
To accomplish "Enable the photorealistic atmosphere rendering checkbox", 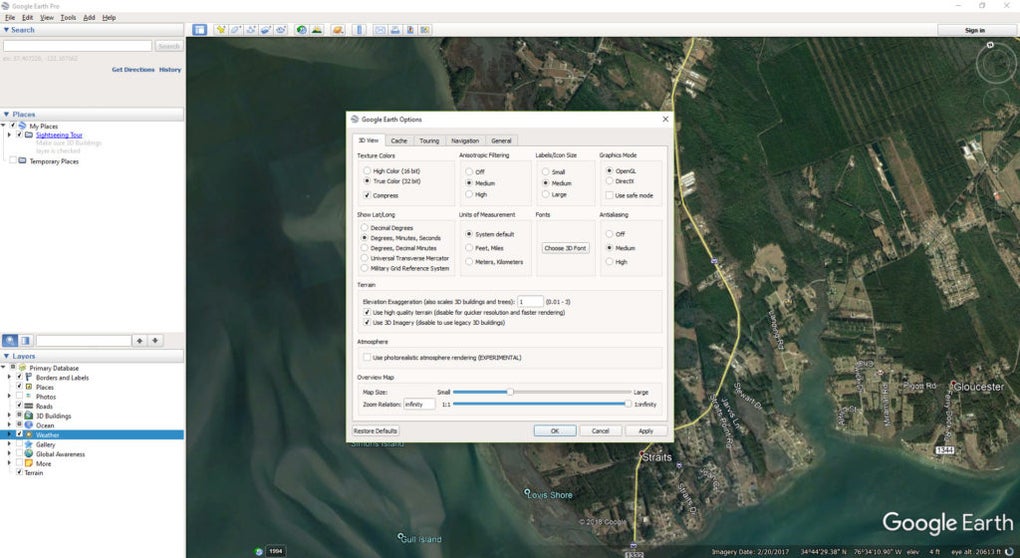I will click(x=366, y=357).
